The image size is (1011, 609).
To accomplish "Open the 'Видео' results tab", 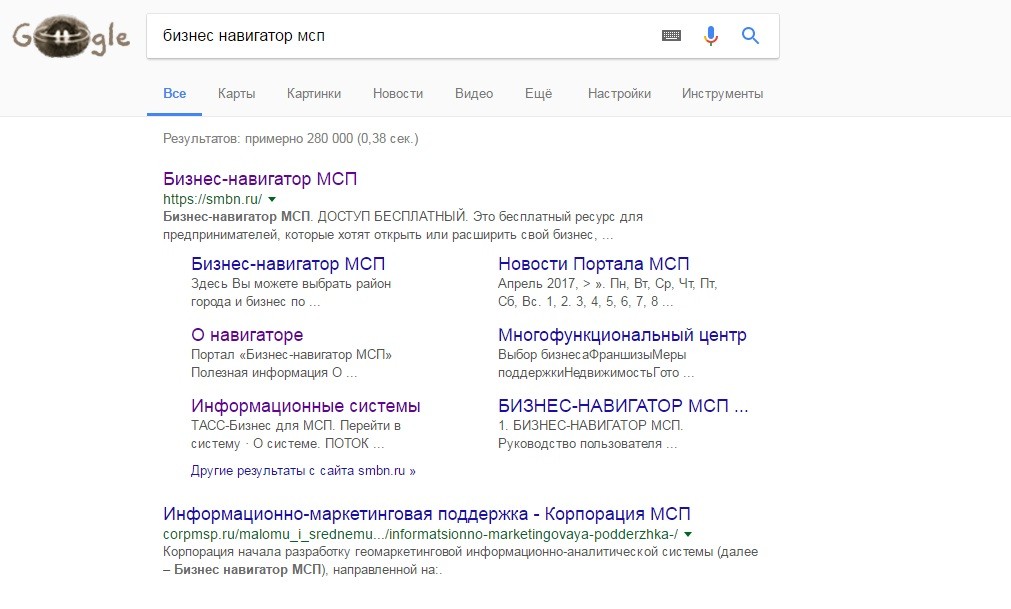I will [474, 93].
